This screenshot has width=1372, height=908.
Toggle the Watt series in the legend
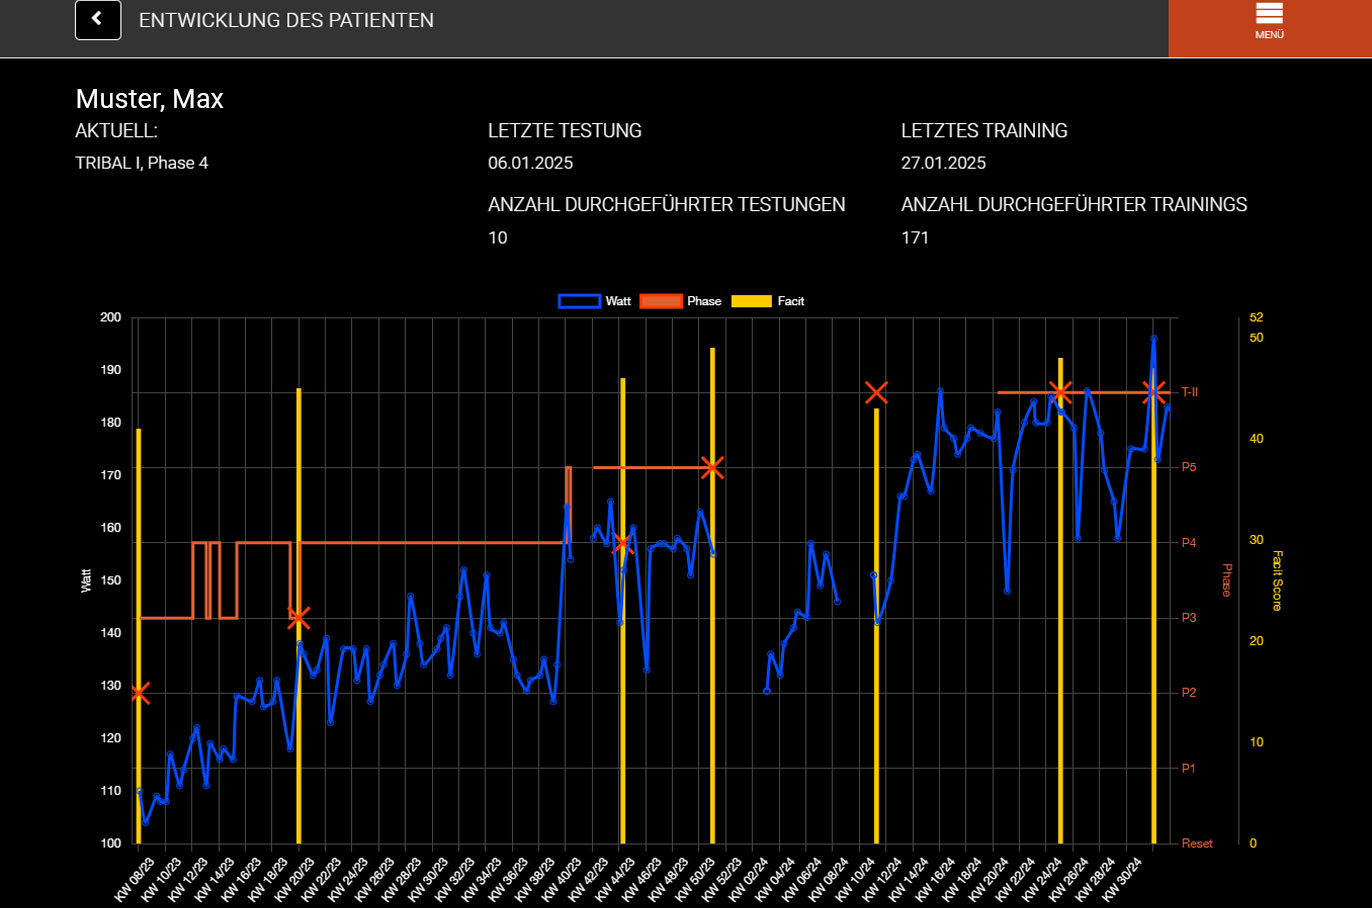click(618, 301)
